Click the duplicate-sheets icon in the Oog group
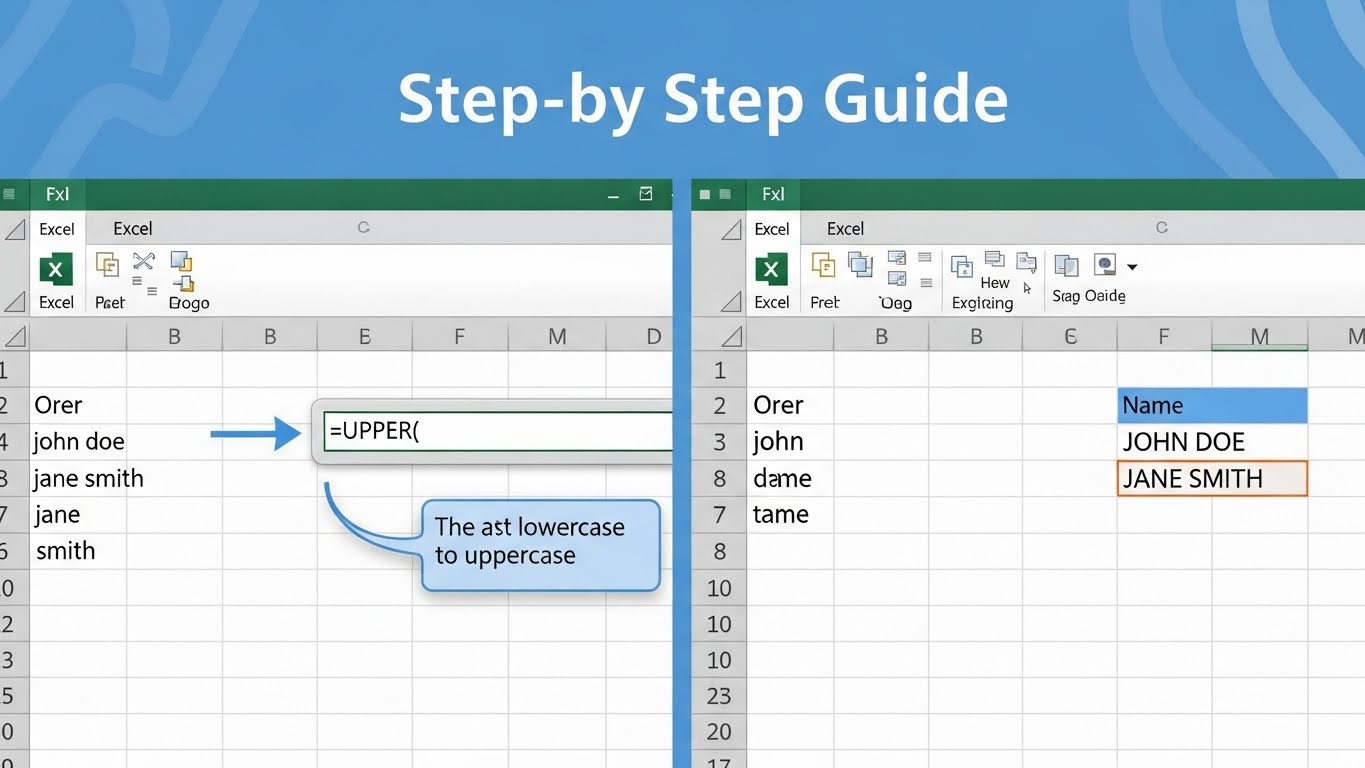The image size is (1365, 768). [x=861, y=265]
